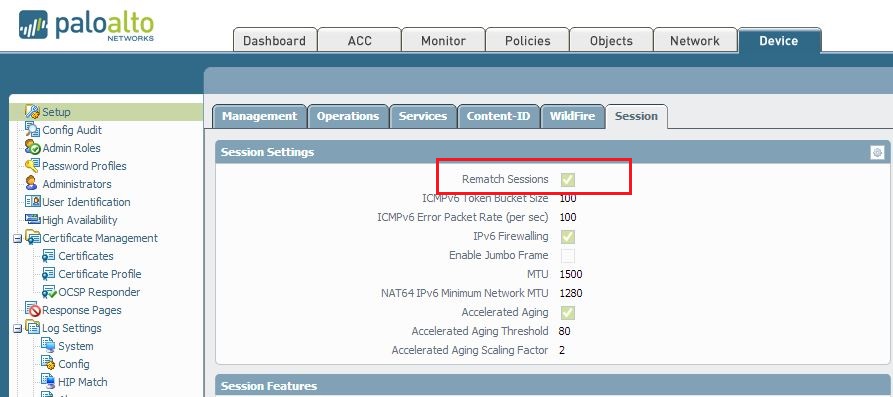
Task: Select the HIP Match tree item
Action: pyautogui.click(x=83, y=382)
